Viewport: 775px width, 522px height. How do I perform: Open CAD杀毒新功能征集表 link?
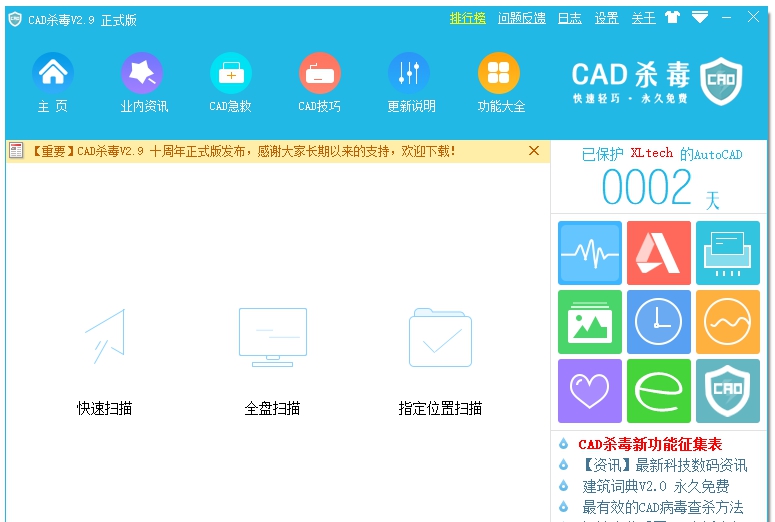(650, 444)
